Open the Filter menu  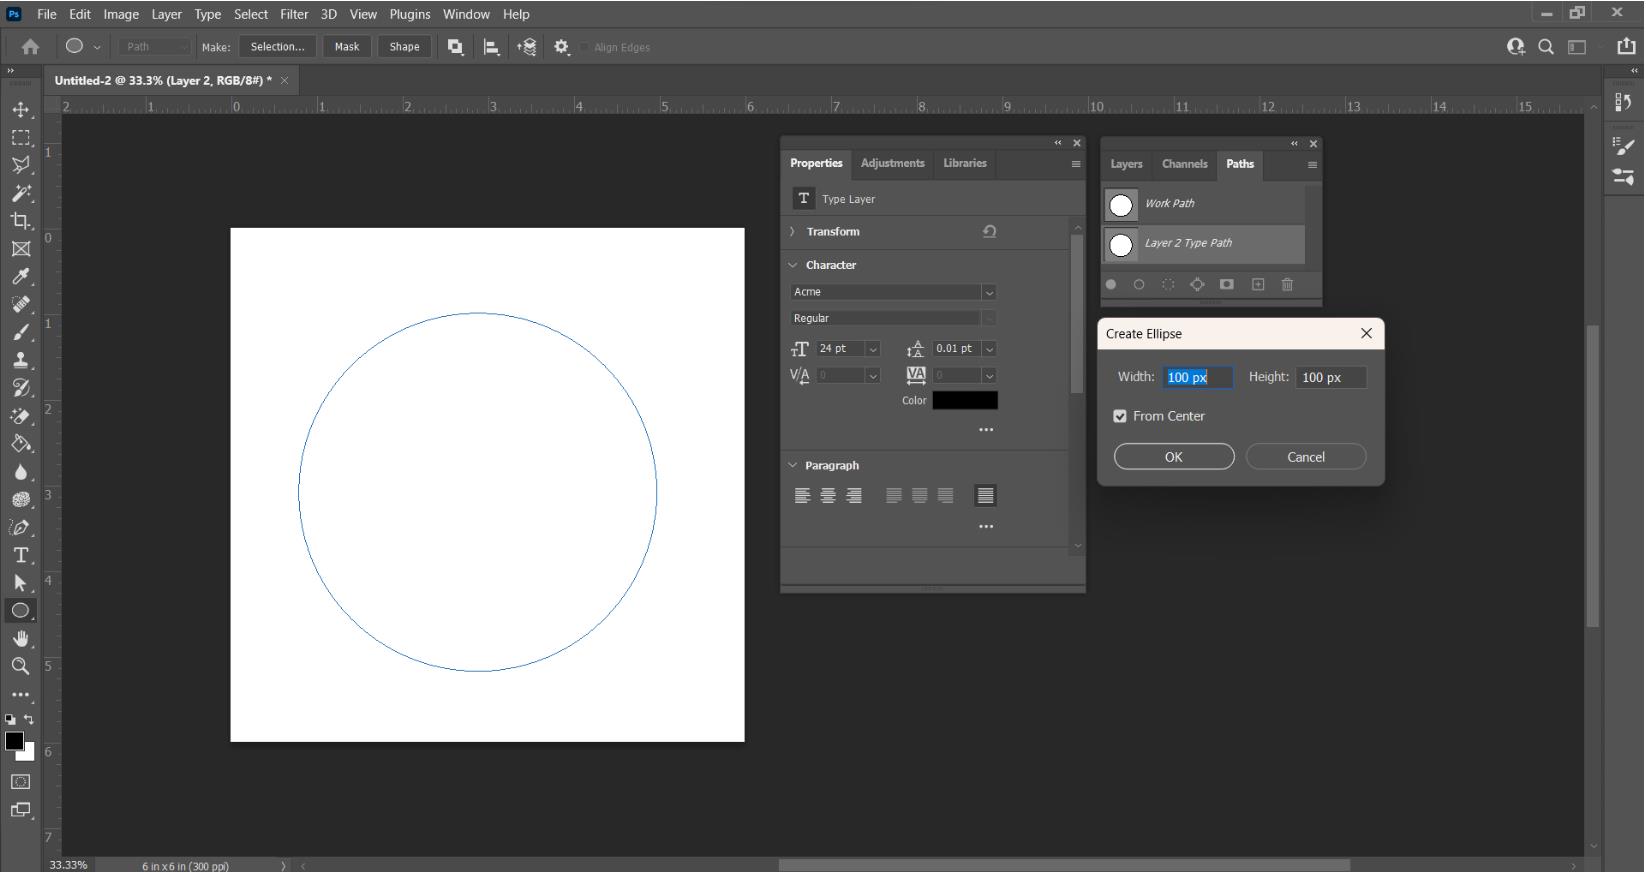click(x=293, y=14)
